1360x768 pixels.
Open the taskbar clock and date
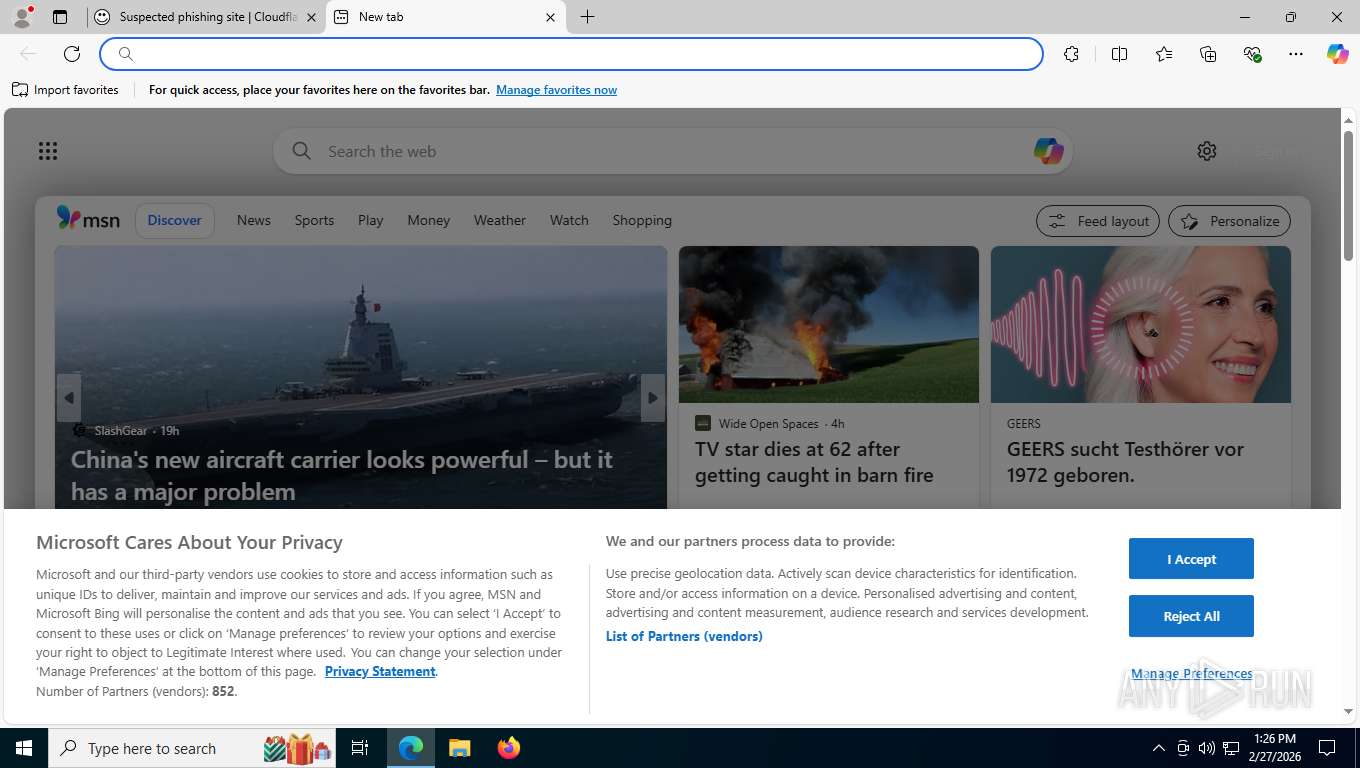tap(1273, 748)
